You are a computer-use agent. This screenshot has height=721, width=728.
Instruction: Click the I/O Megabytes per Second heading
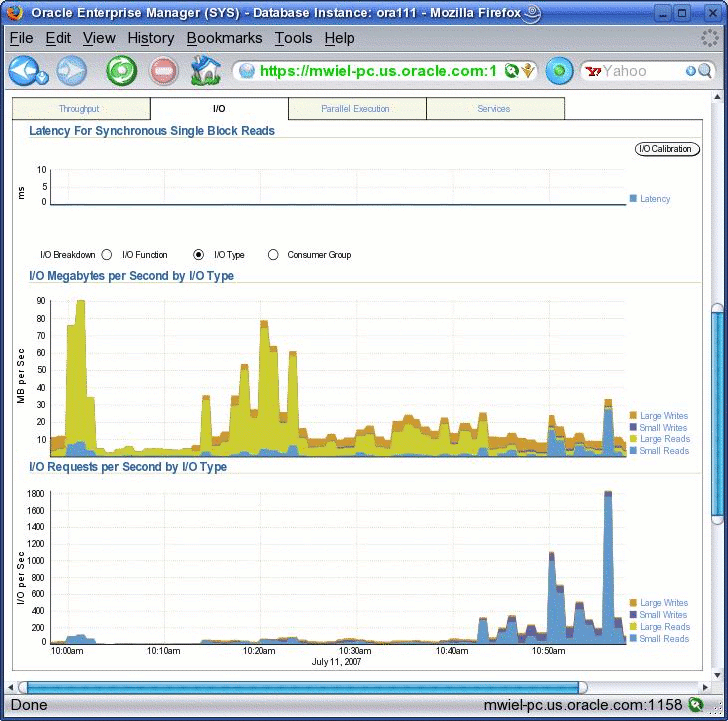131,276
